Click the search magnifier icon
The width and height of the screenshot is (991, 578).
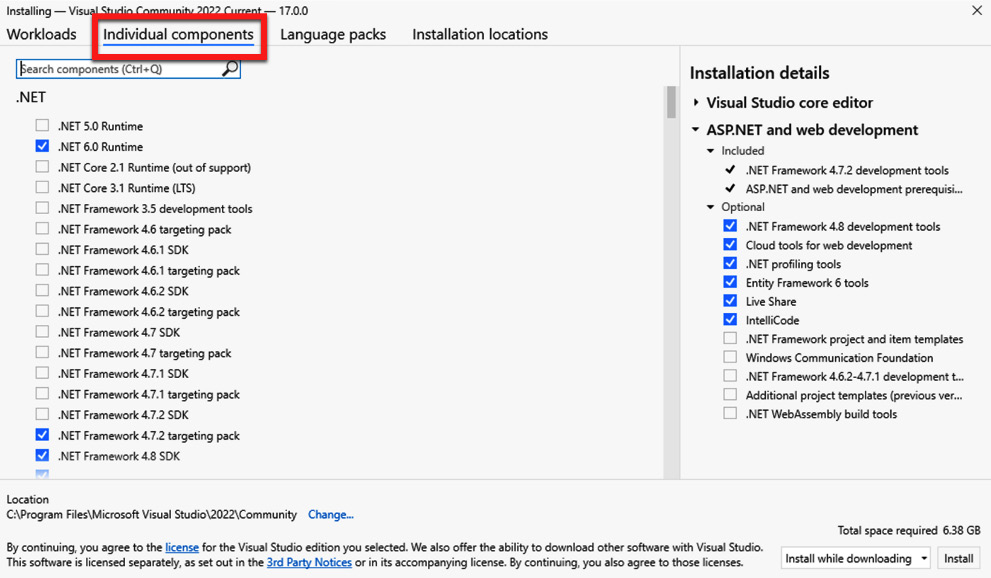click(x=230, y=68)
